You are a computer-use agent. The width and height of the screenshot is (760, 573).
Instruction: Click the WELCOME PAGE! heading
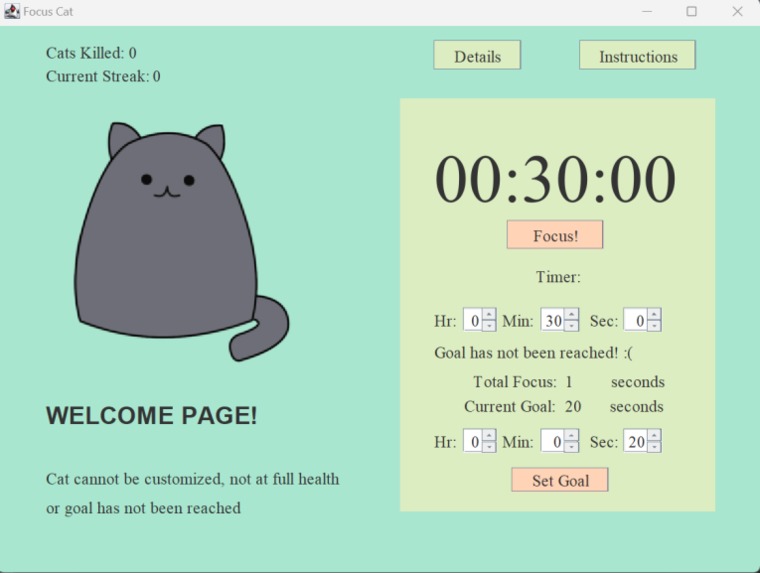(x=152, y=415)
